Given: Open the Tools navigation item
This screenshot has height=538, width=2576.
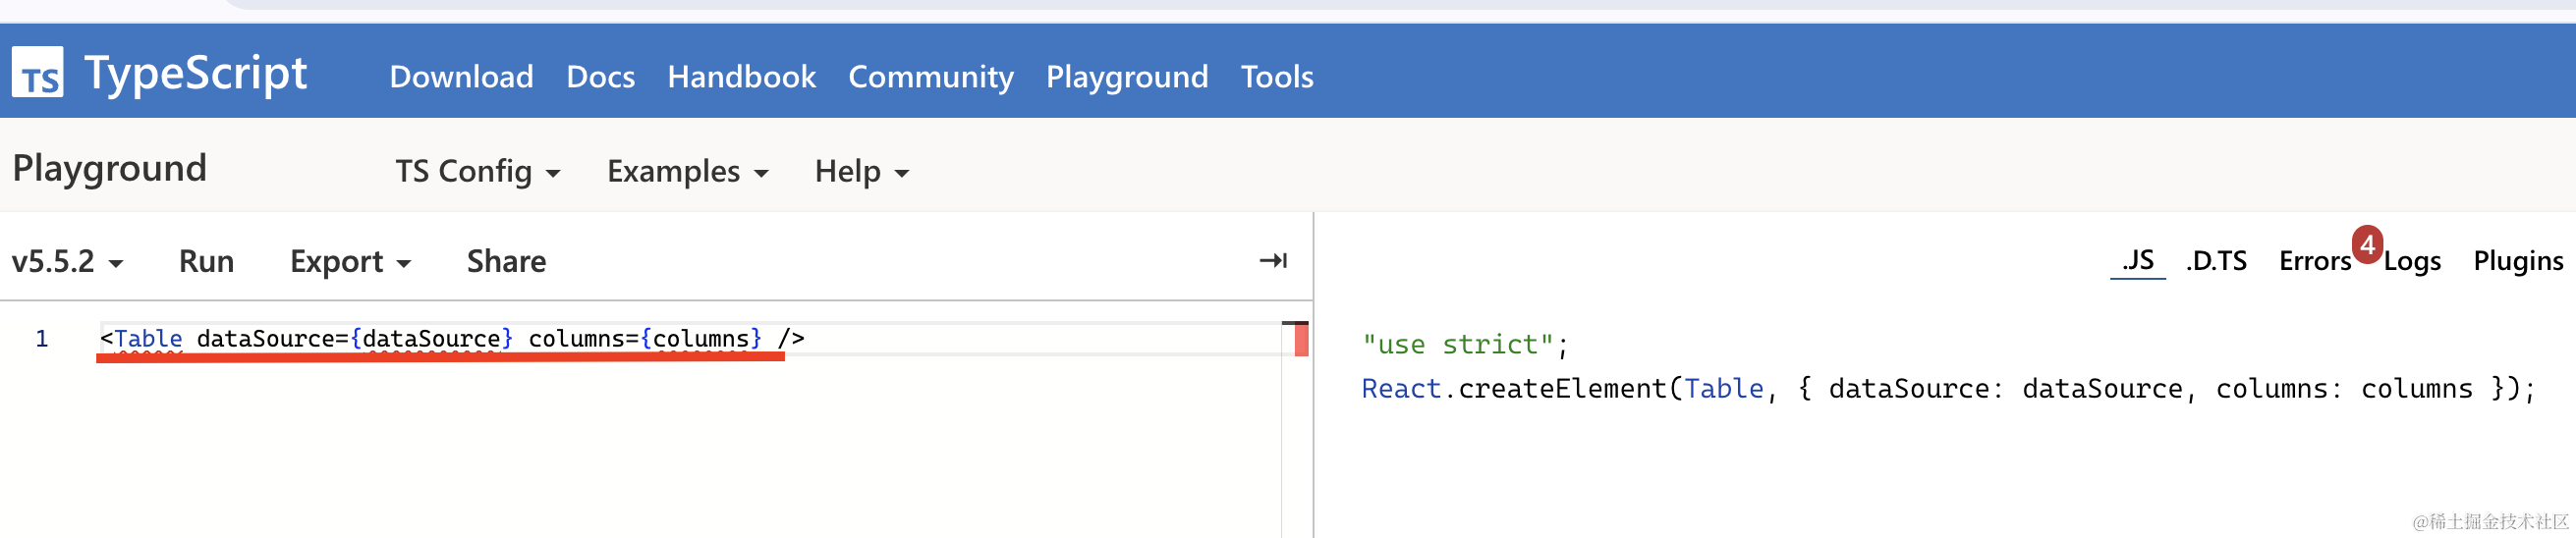Looking at the screenshot, I should point(1277,77).
